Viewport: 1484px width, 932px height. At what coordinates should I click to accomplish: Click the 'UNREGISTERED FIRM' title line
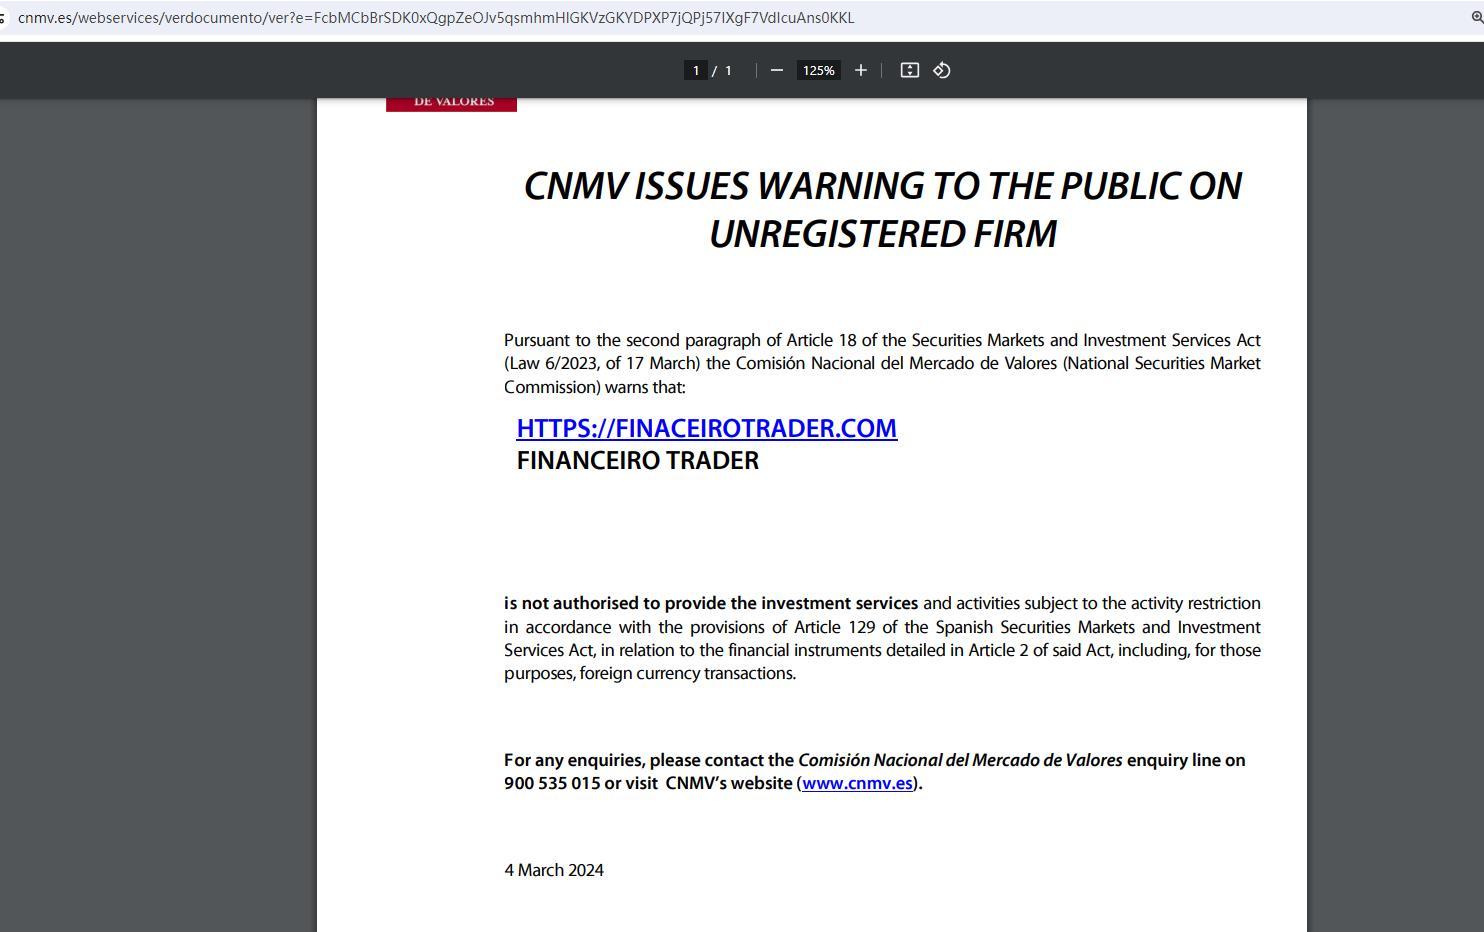(x=882, y=234)
